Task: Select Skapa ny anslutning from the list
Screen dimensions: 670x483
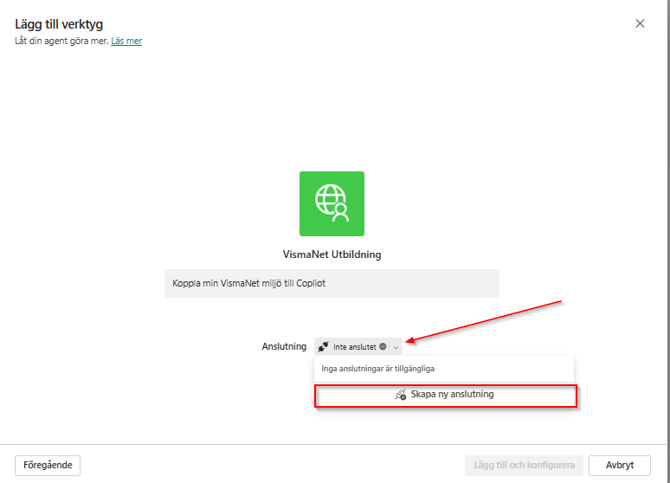Action: pos(446,396)
